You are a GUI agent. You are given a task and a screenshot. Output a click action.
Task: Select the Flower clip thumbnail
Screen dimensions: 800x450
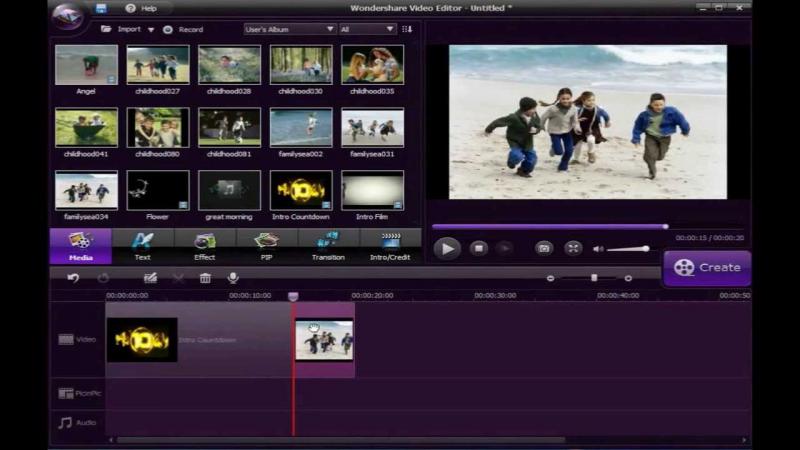(x=158, y=190)
